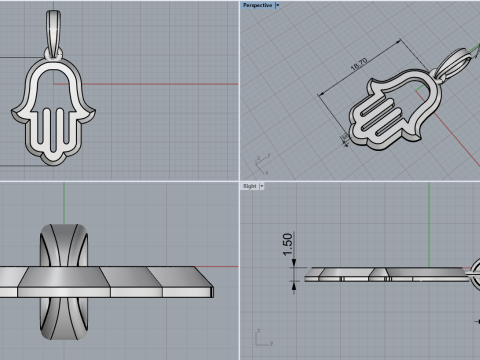
Task: Select the pendant bail loop in the front viewport
Action: tap(53, 33)
